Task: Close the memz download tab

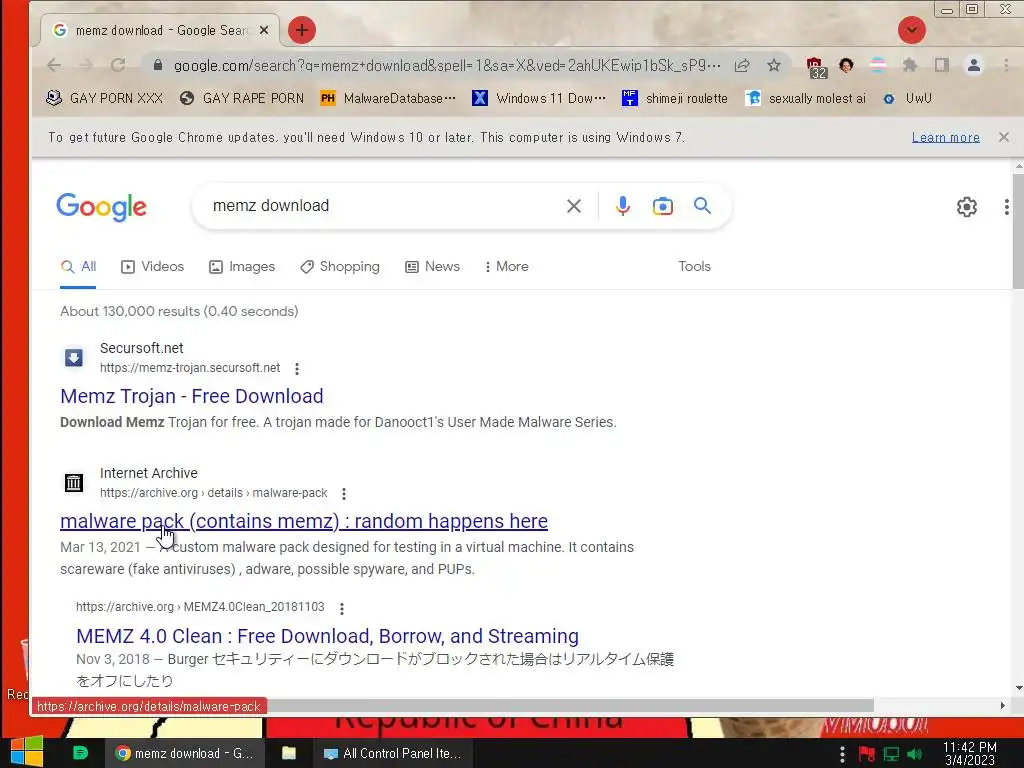Action: (x=264, y=30)
